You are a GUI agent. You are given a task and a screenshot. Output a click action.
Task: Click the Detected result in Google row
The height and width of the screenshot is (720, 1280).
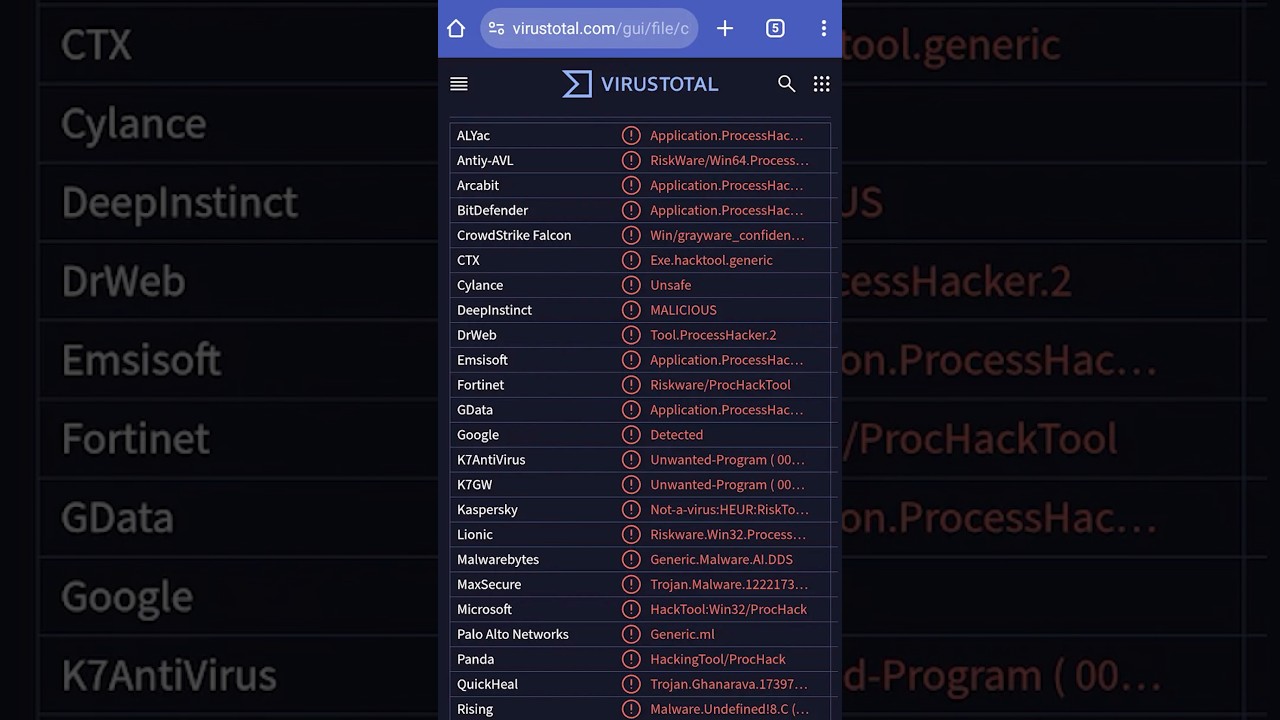(676, 435)
